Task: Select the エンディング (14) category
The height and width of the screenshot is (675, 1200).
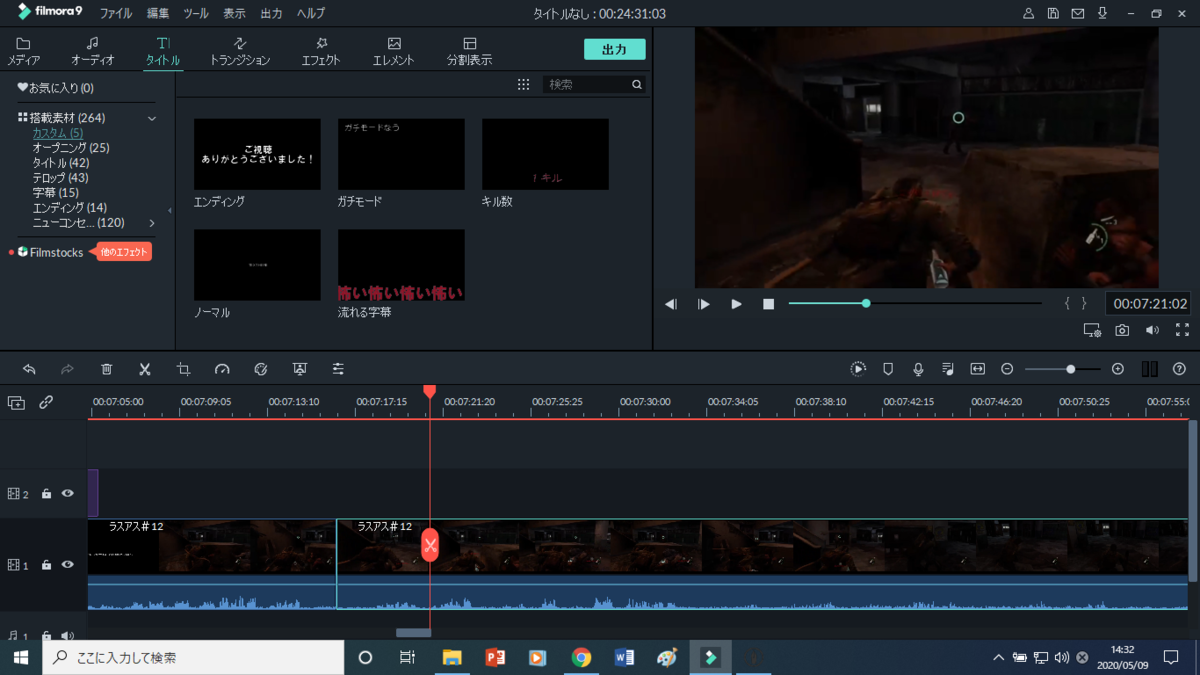Action: click(69, 208)
